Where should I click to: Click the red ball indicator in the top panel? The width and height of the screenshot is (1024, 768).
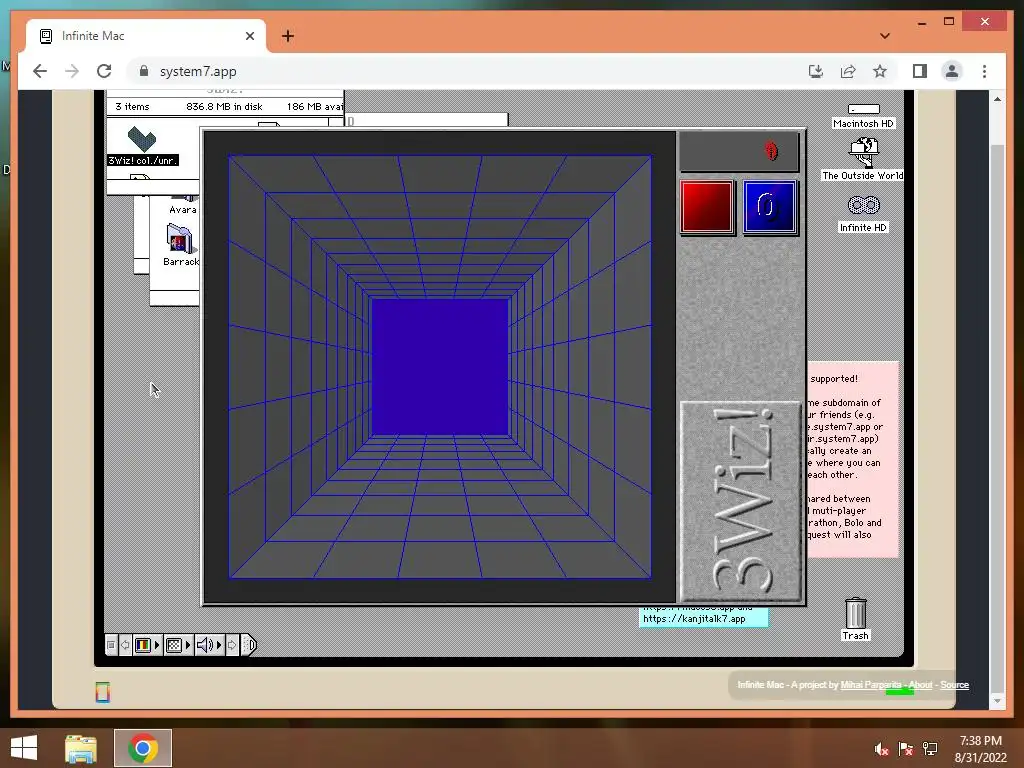(x=771, y=151)
